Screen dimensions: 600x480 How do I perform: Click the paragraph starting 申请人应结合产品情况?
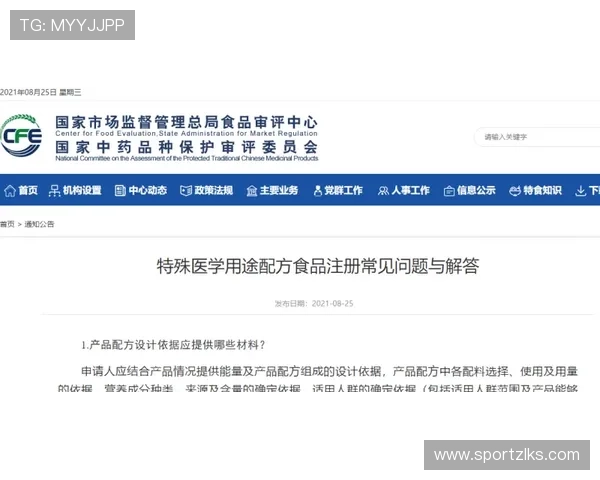[x=318, y=380]
